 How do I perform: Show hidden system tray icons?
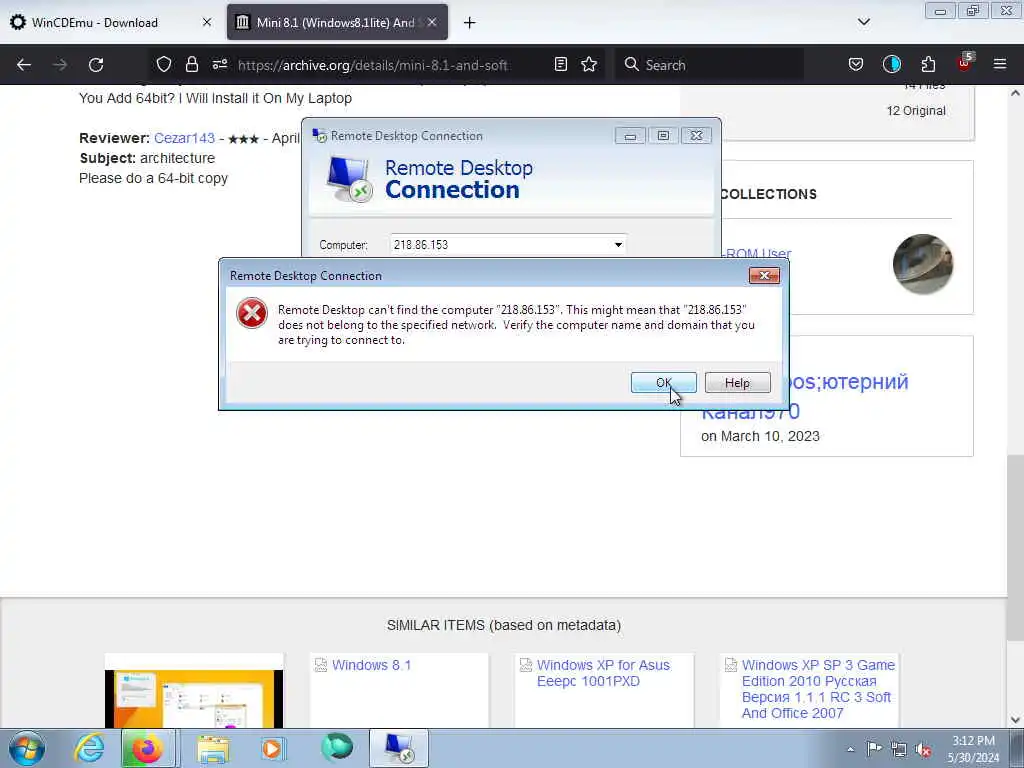[x=850, y=749]
